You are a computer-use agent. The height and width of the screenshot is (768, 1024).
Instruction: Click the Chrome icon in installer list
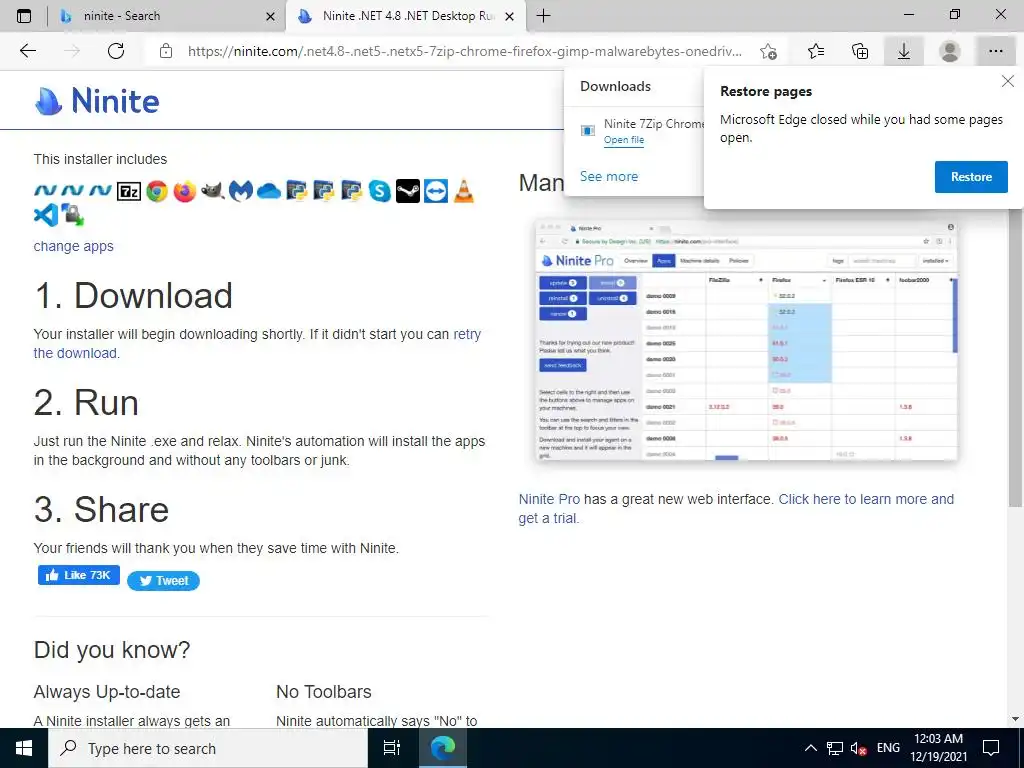pos(157,191)
